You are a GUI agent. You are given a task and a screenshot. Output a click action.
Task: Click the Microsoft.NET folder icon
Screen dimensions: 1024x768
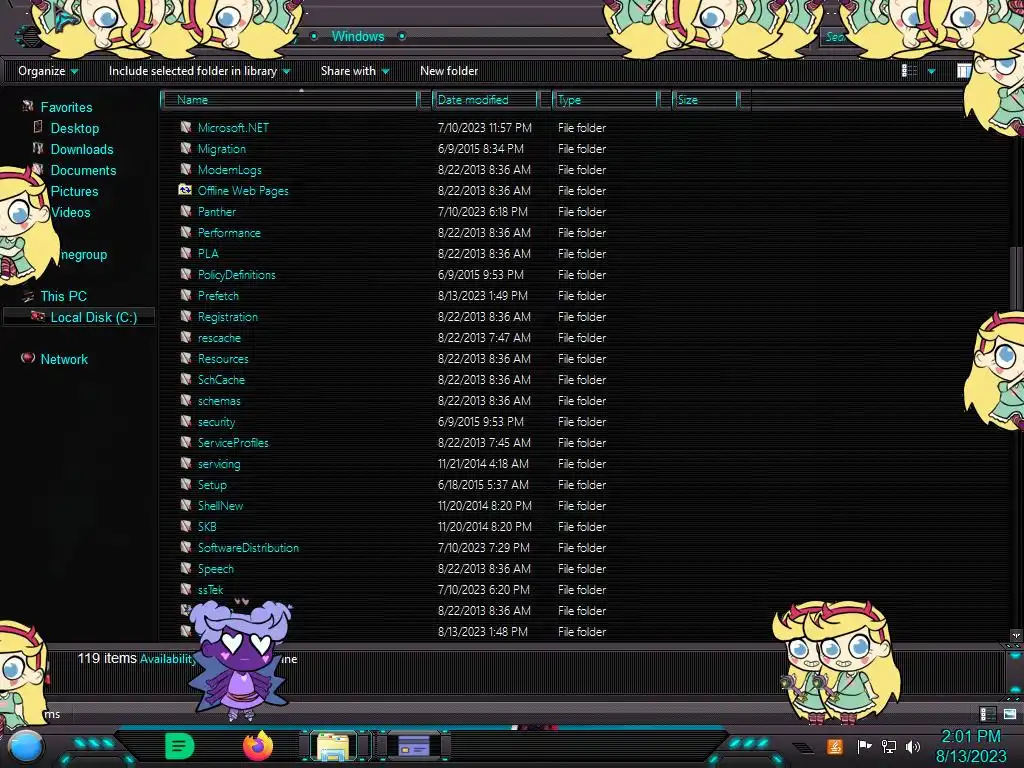[185, 127]
